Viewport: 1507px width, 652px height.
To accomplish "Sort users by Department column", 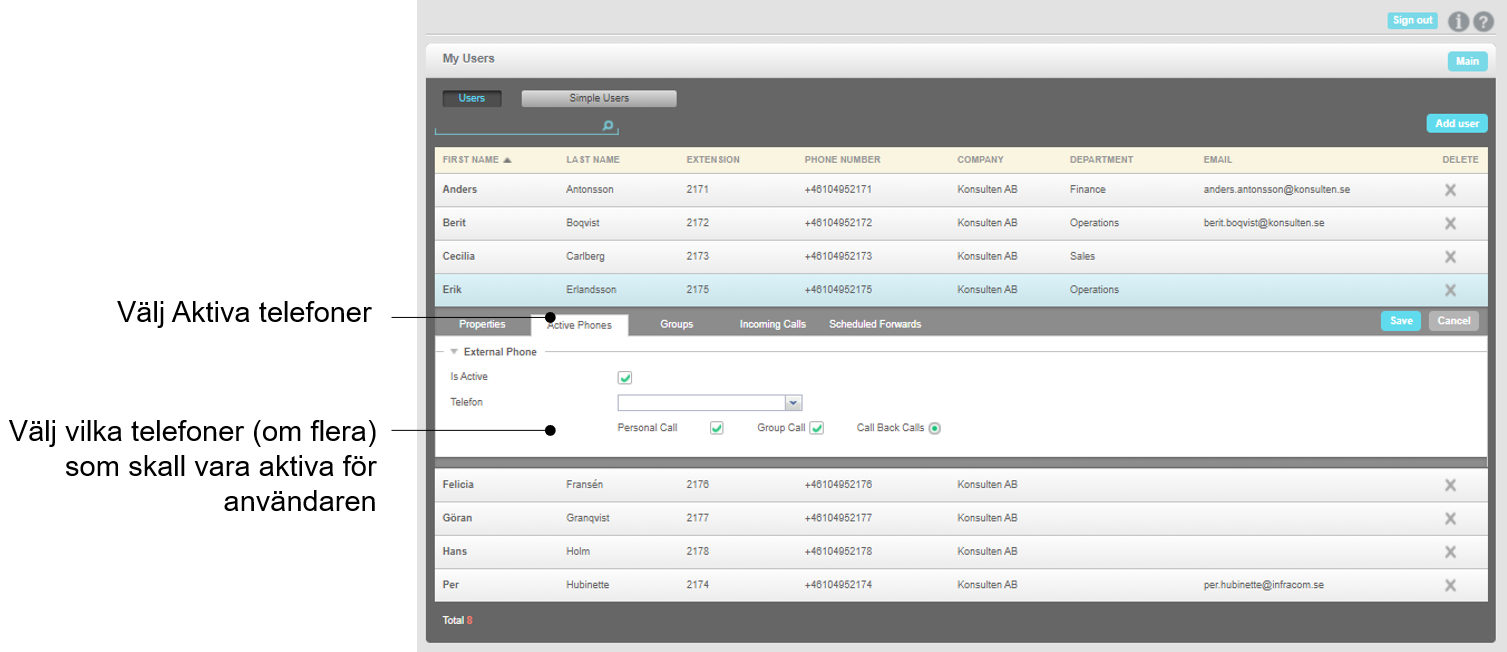I will [1102, 160].
